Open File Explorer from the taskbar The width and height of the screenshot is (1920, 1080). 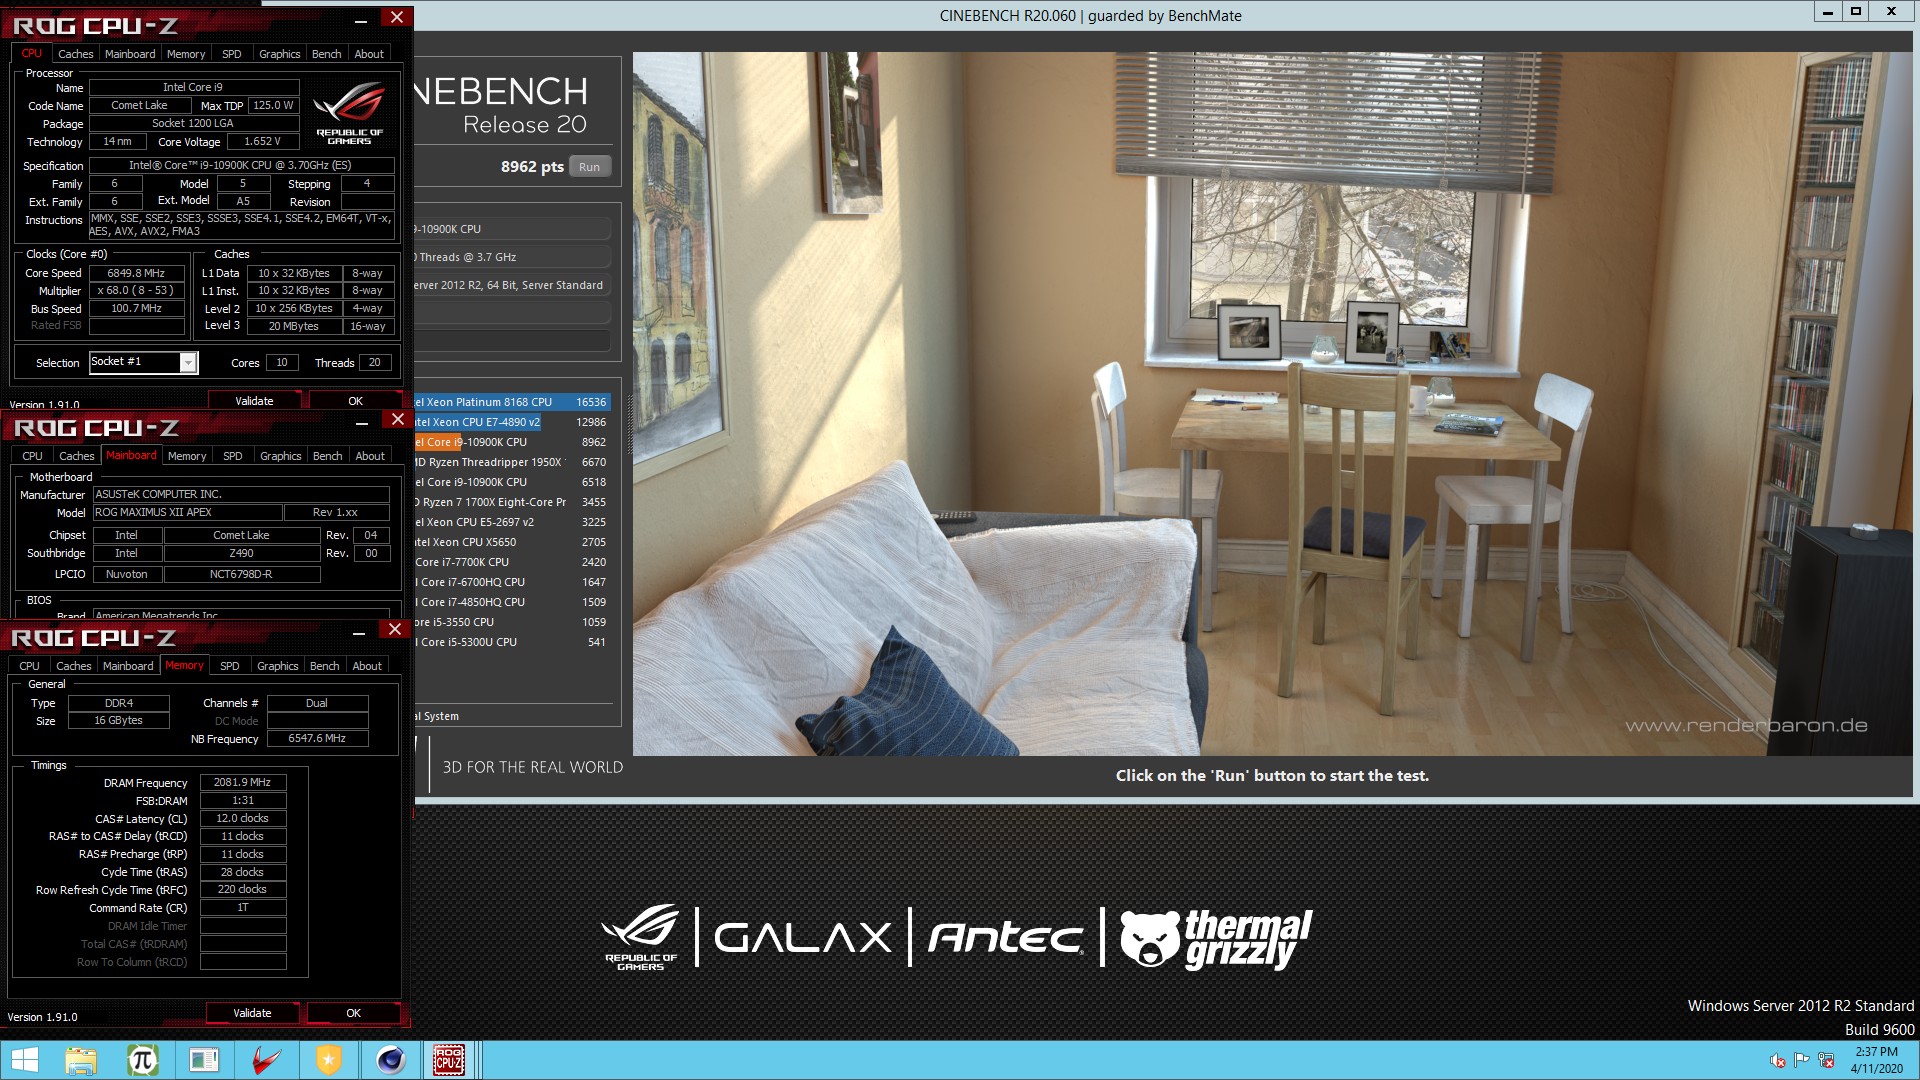[81, 1060]
